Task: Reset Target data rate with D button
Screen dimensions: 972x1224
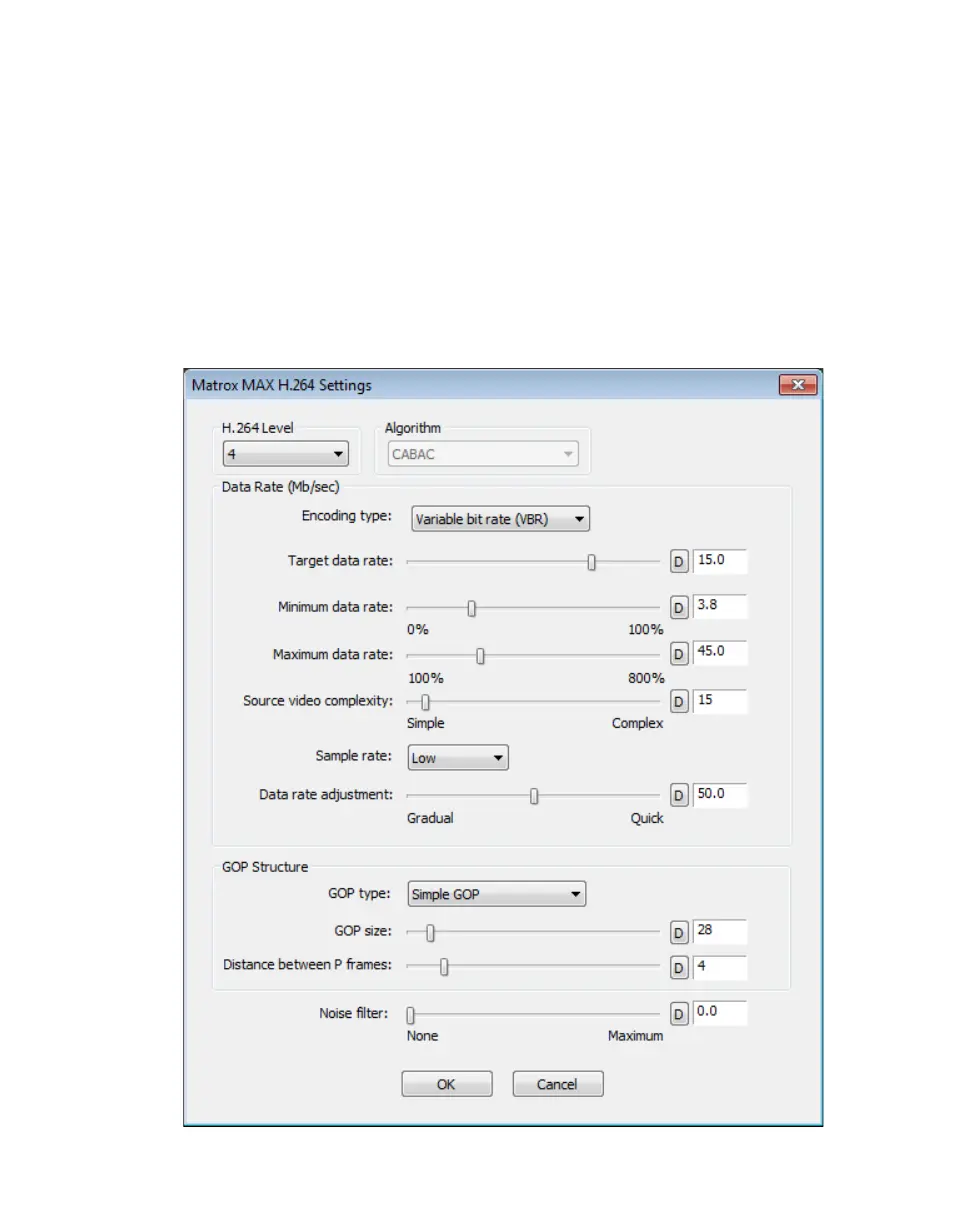Action: click(678, 562)
